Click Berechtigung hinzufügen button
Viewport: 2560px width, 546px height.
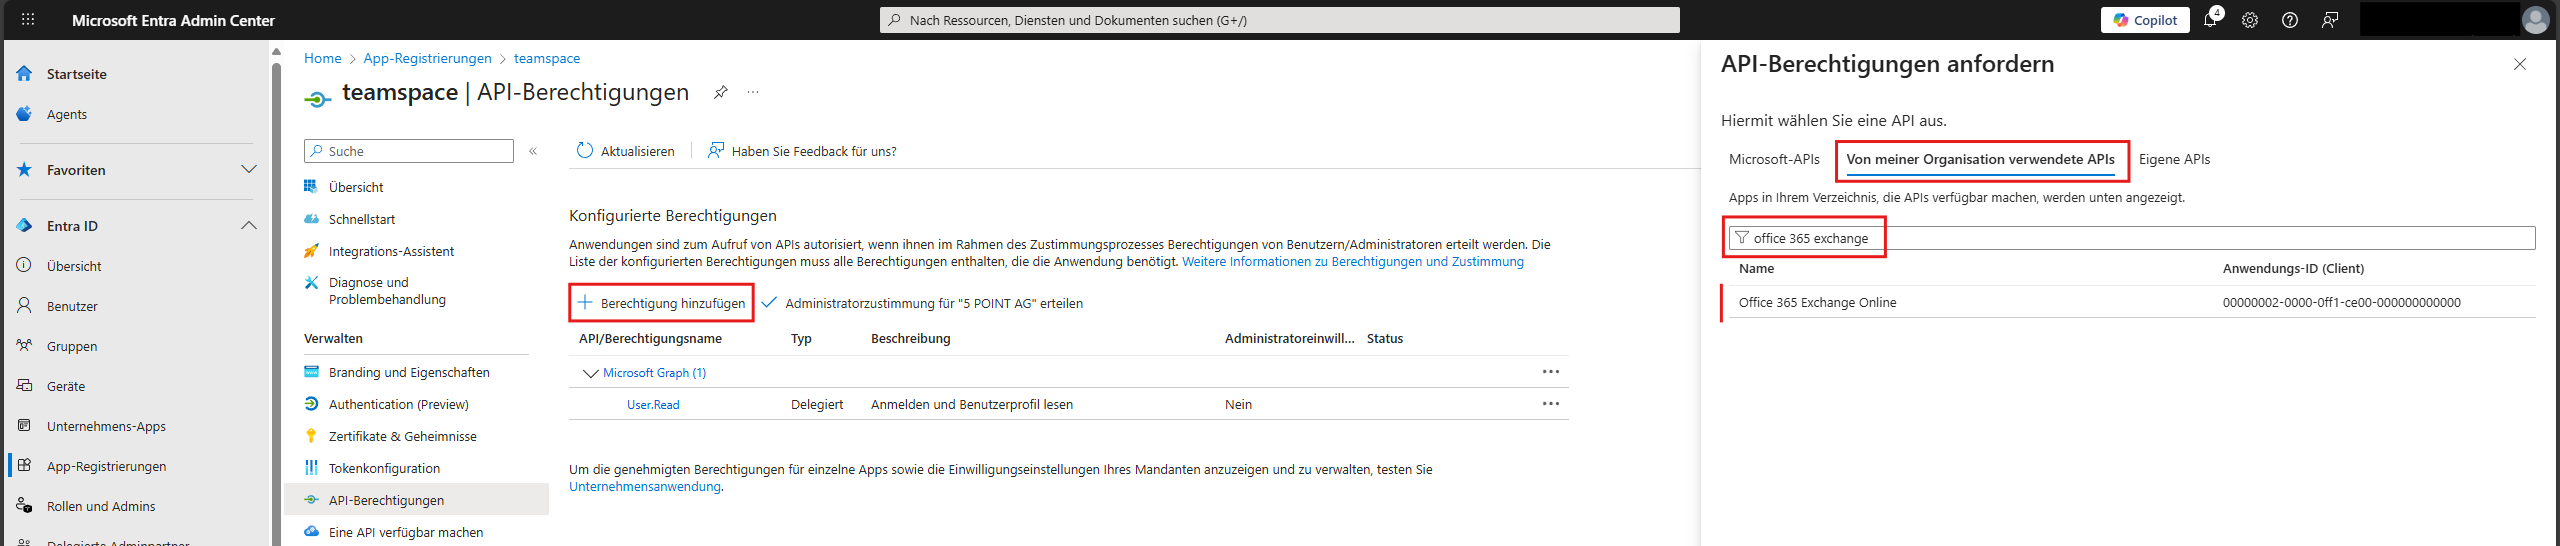[661, 303]
